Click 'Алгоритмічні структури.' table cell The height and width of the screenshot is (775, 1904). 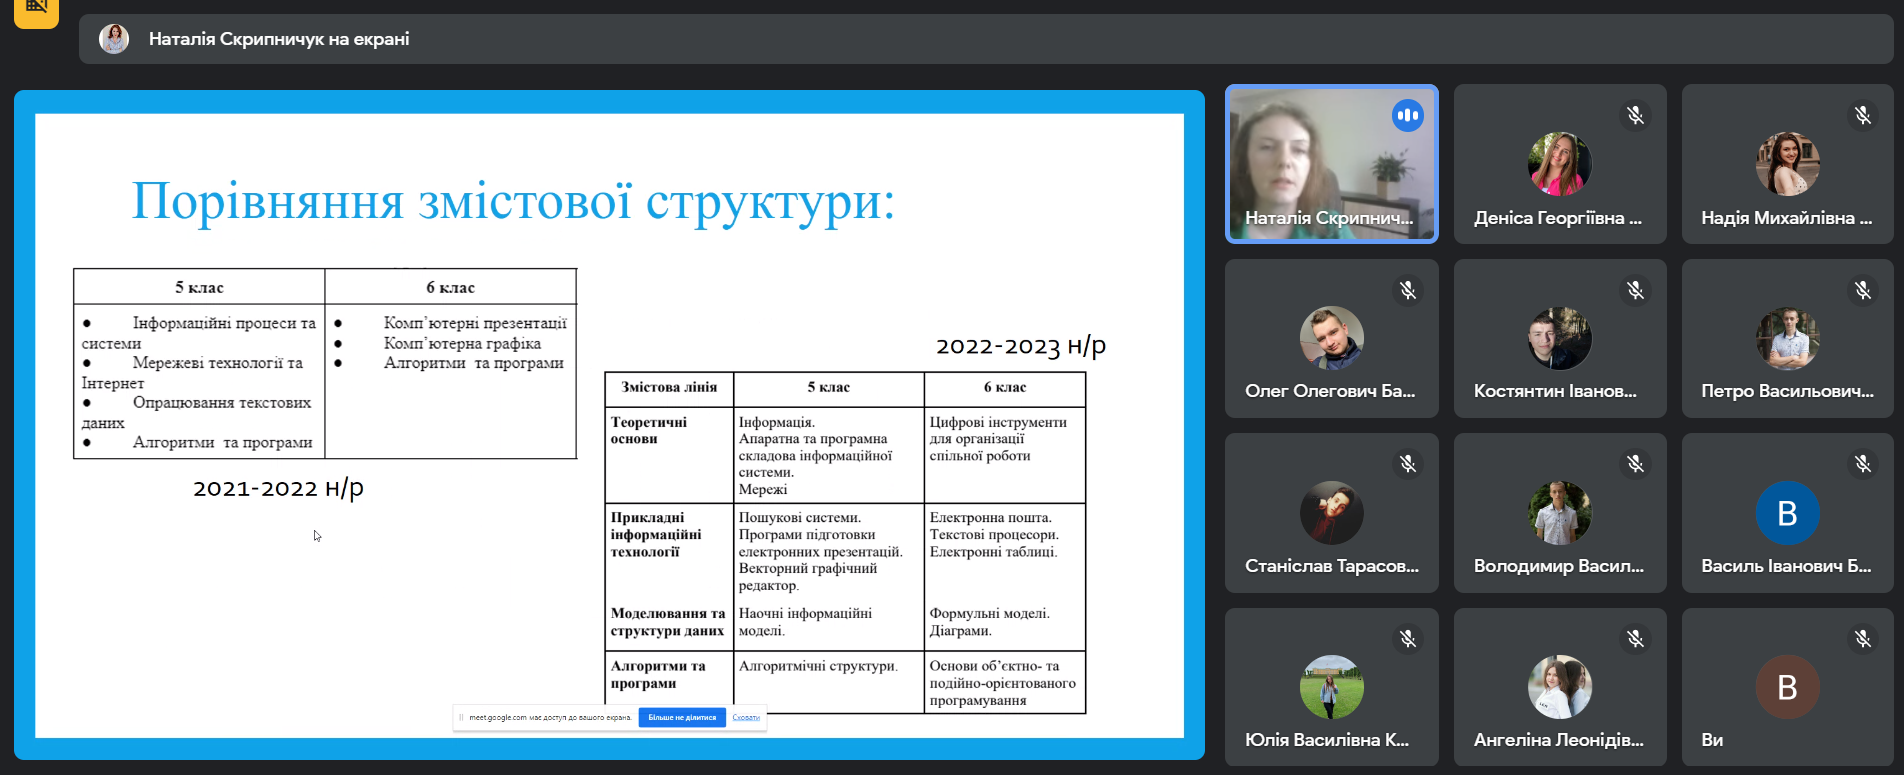point(818,666)
